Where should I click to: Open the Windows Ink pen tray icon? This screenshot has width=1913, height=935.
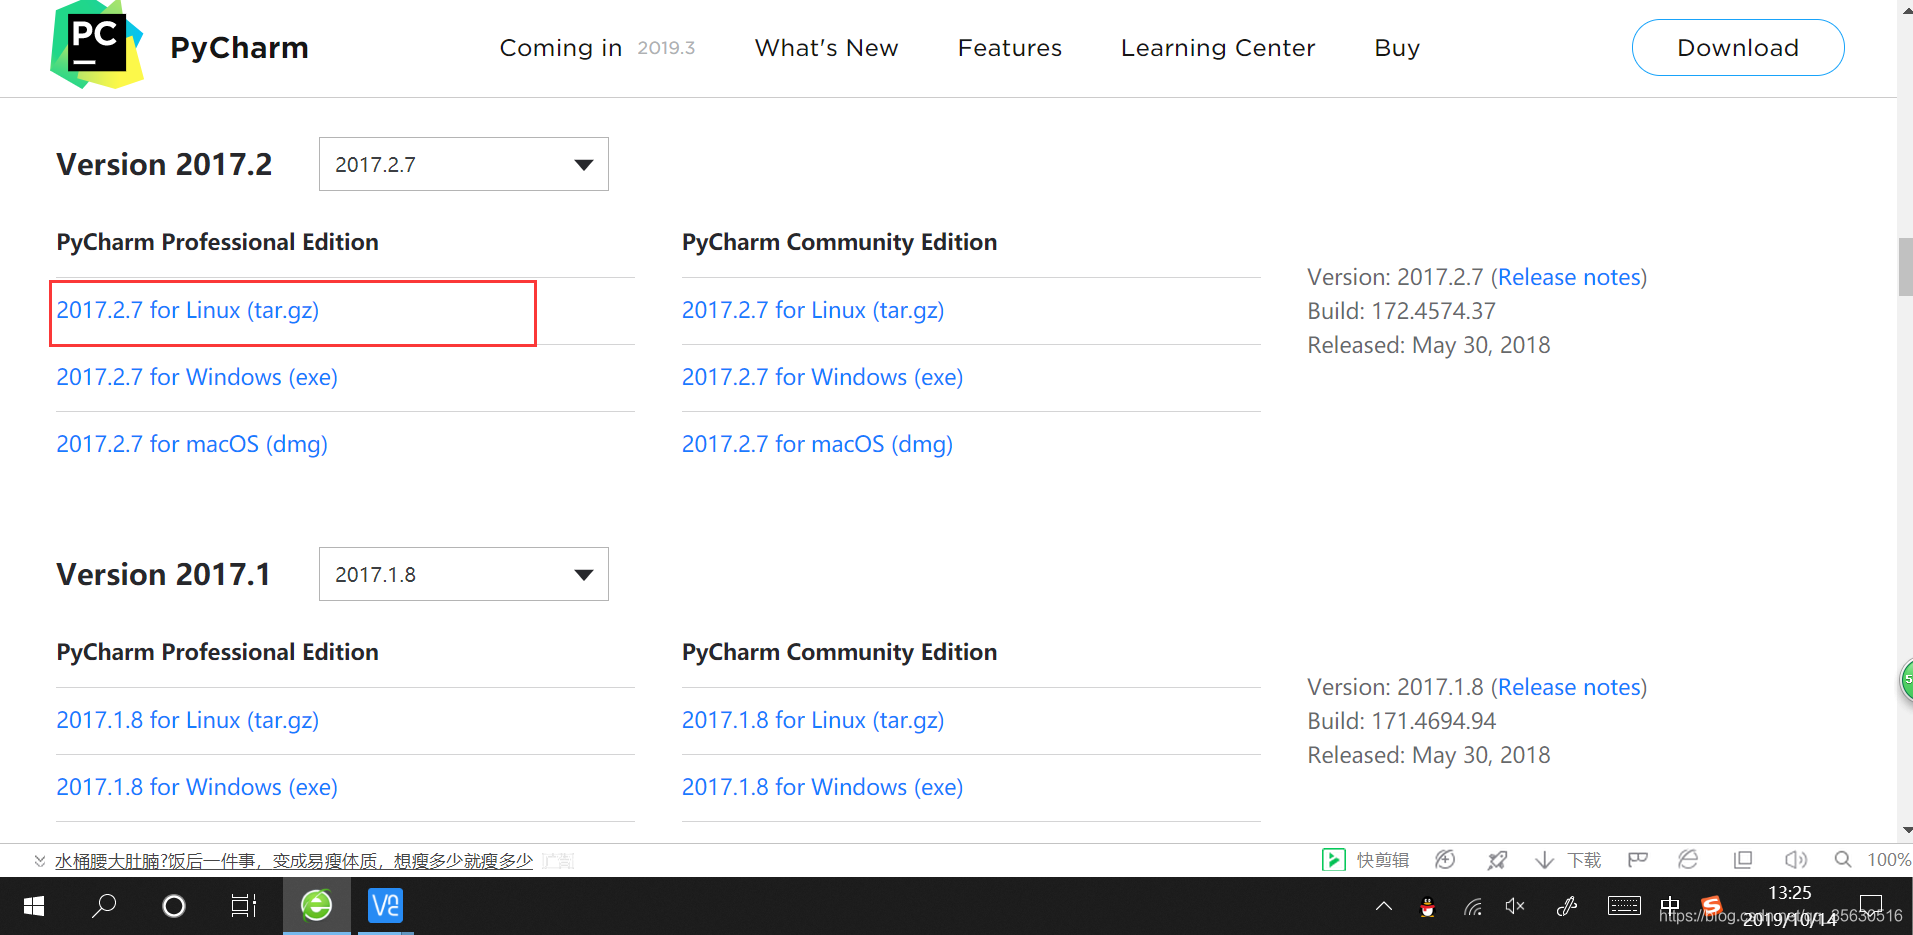click(x=1567, y=907)
